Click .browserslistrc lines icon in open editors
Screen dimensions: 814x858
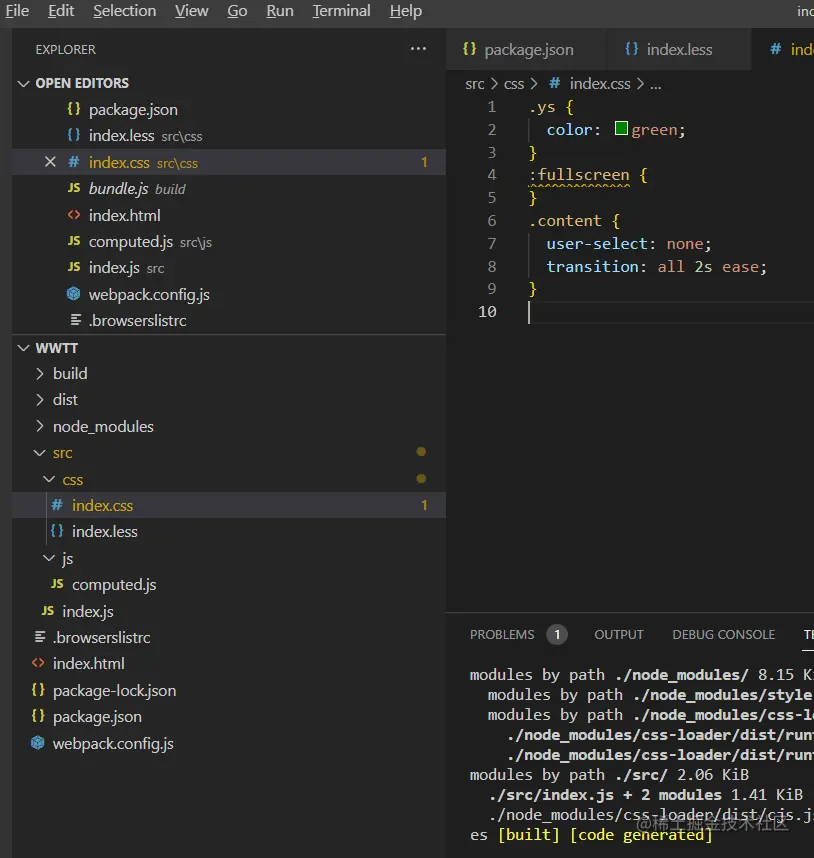[x=76, y=320]
